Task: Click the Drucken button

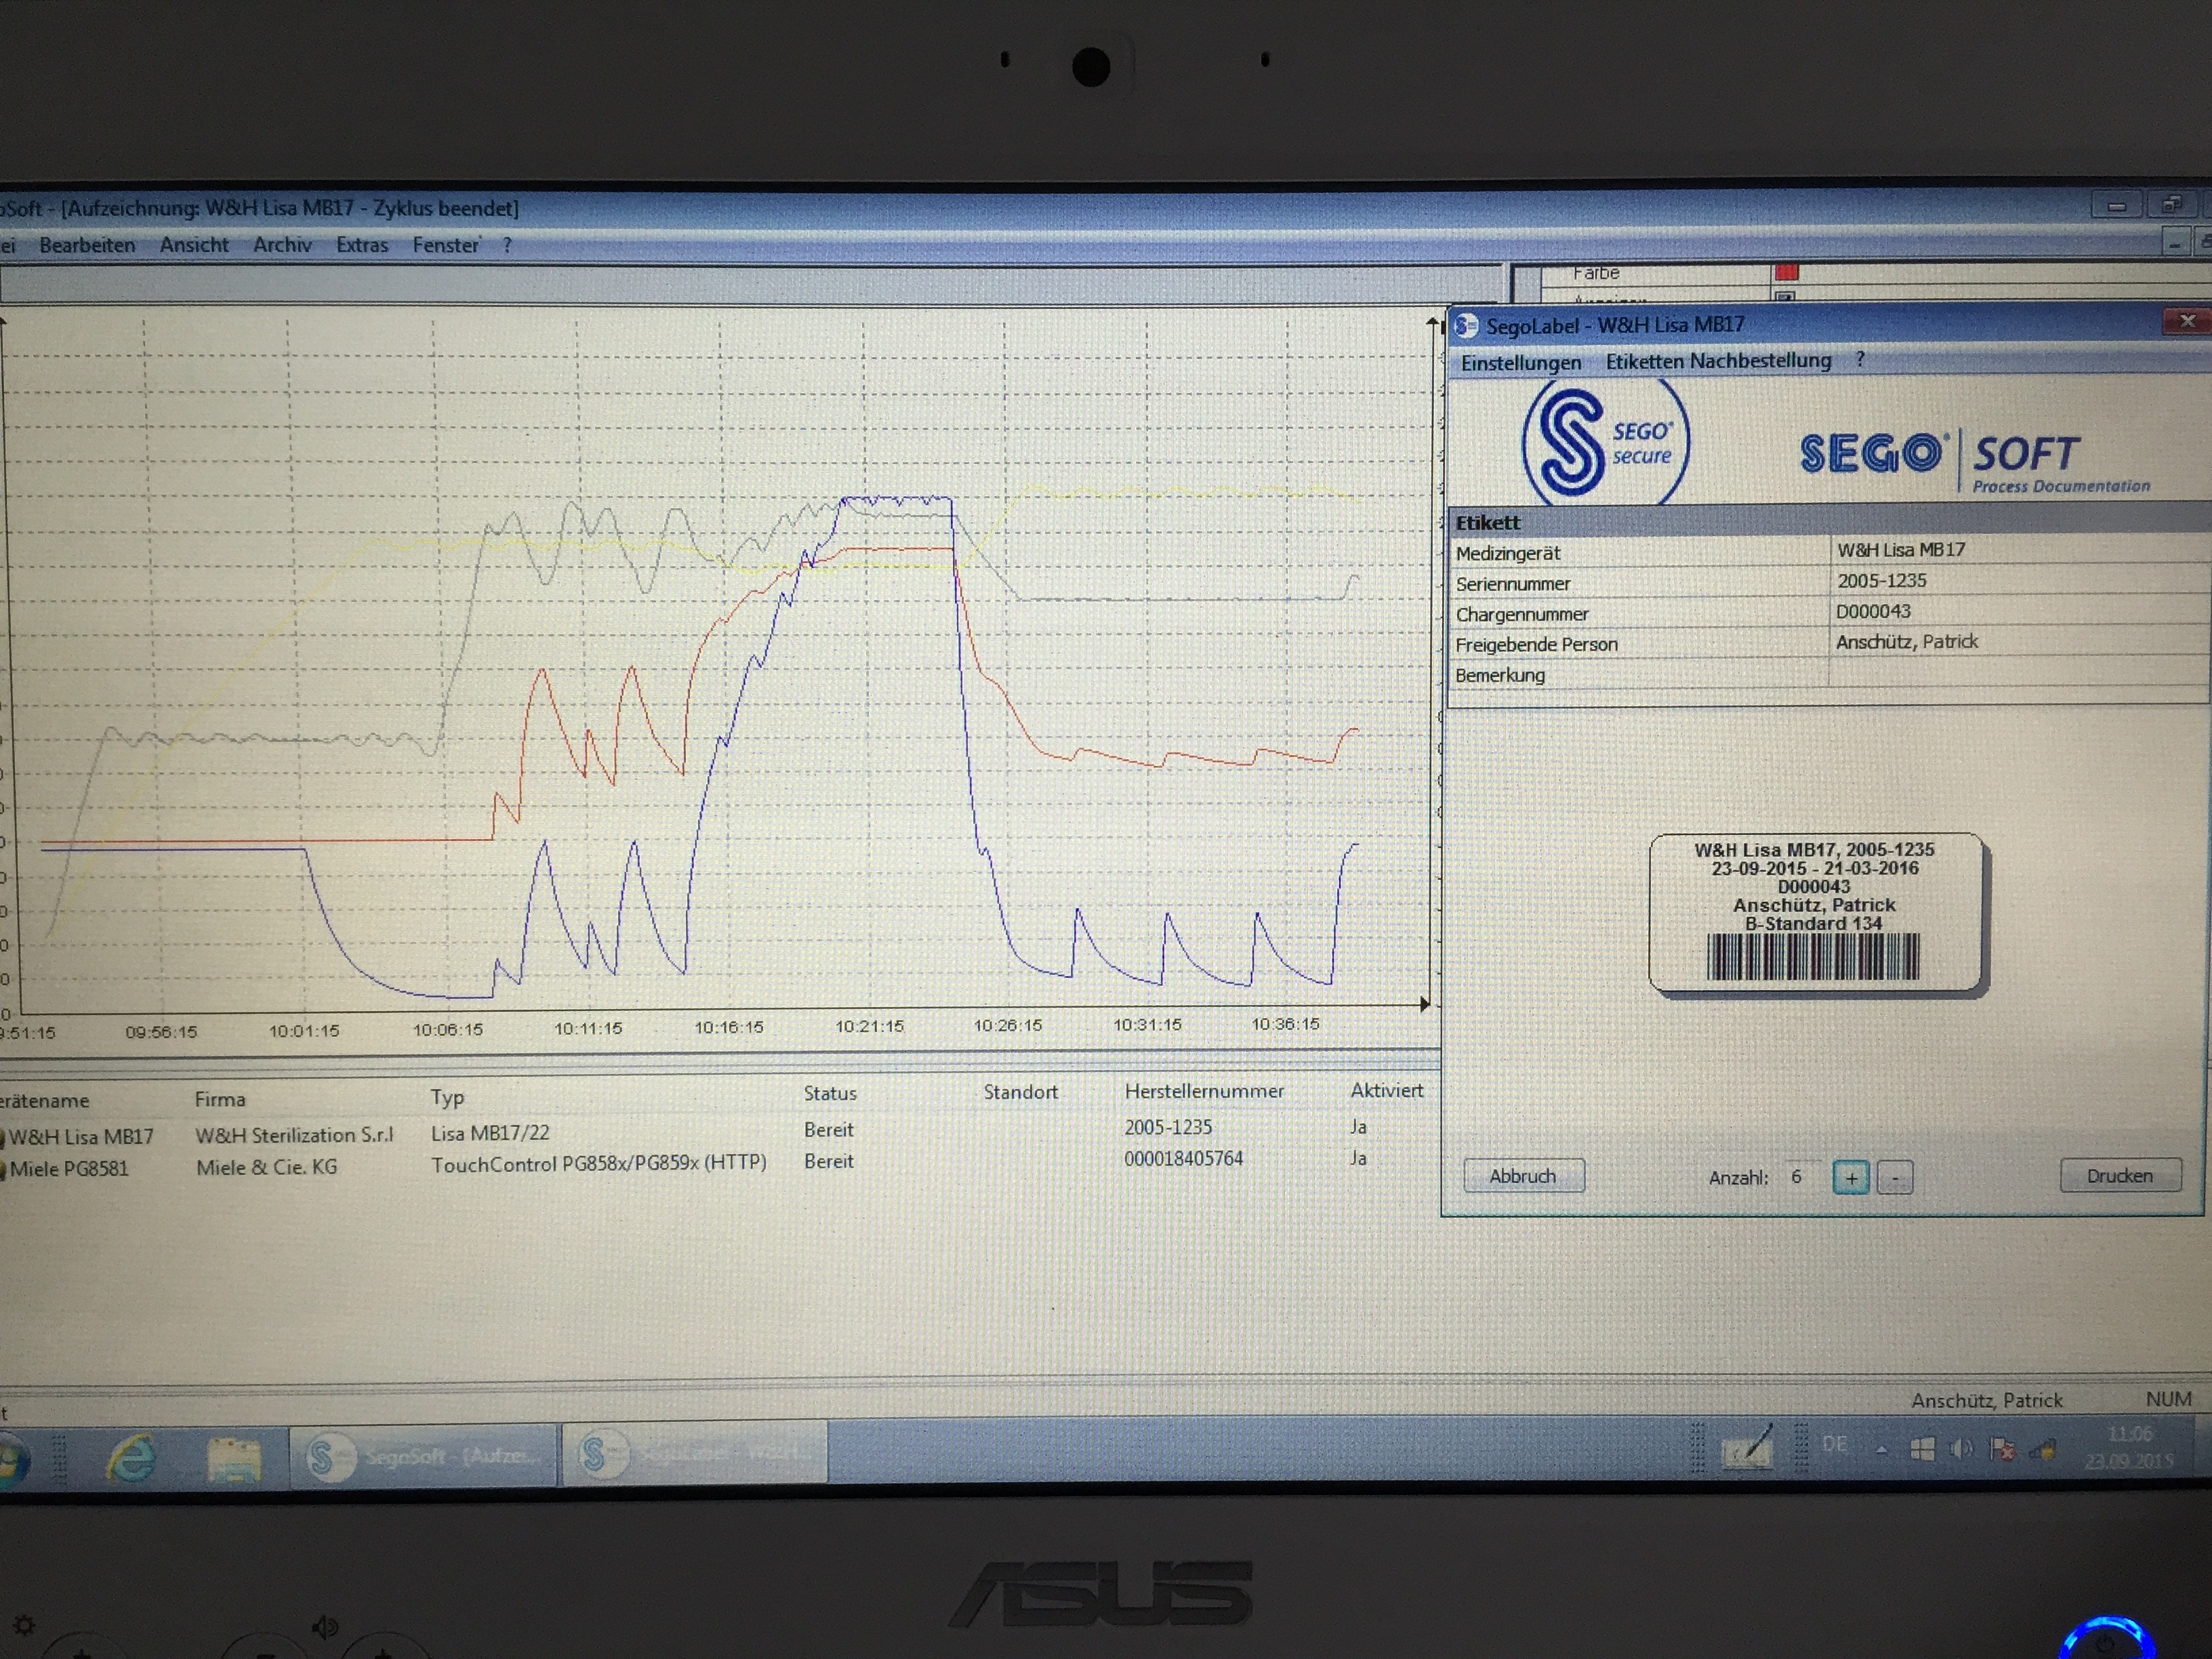Action: 2120,1176
